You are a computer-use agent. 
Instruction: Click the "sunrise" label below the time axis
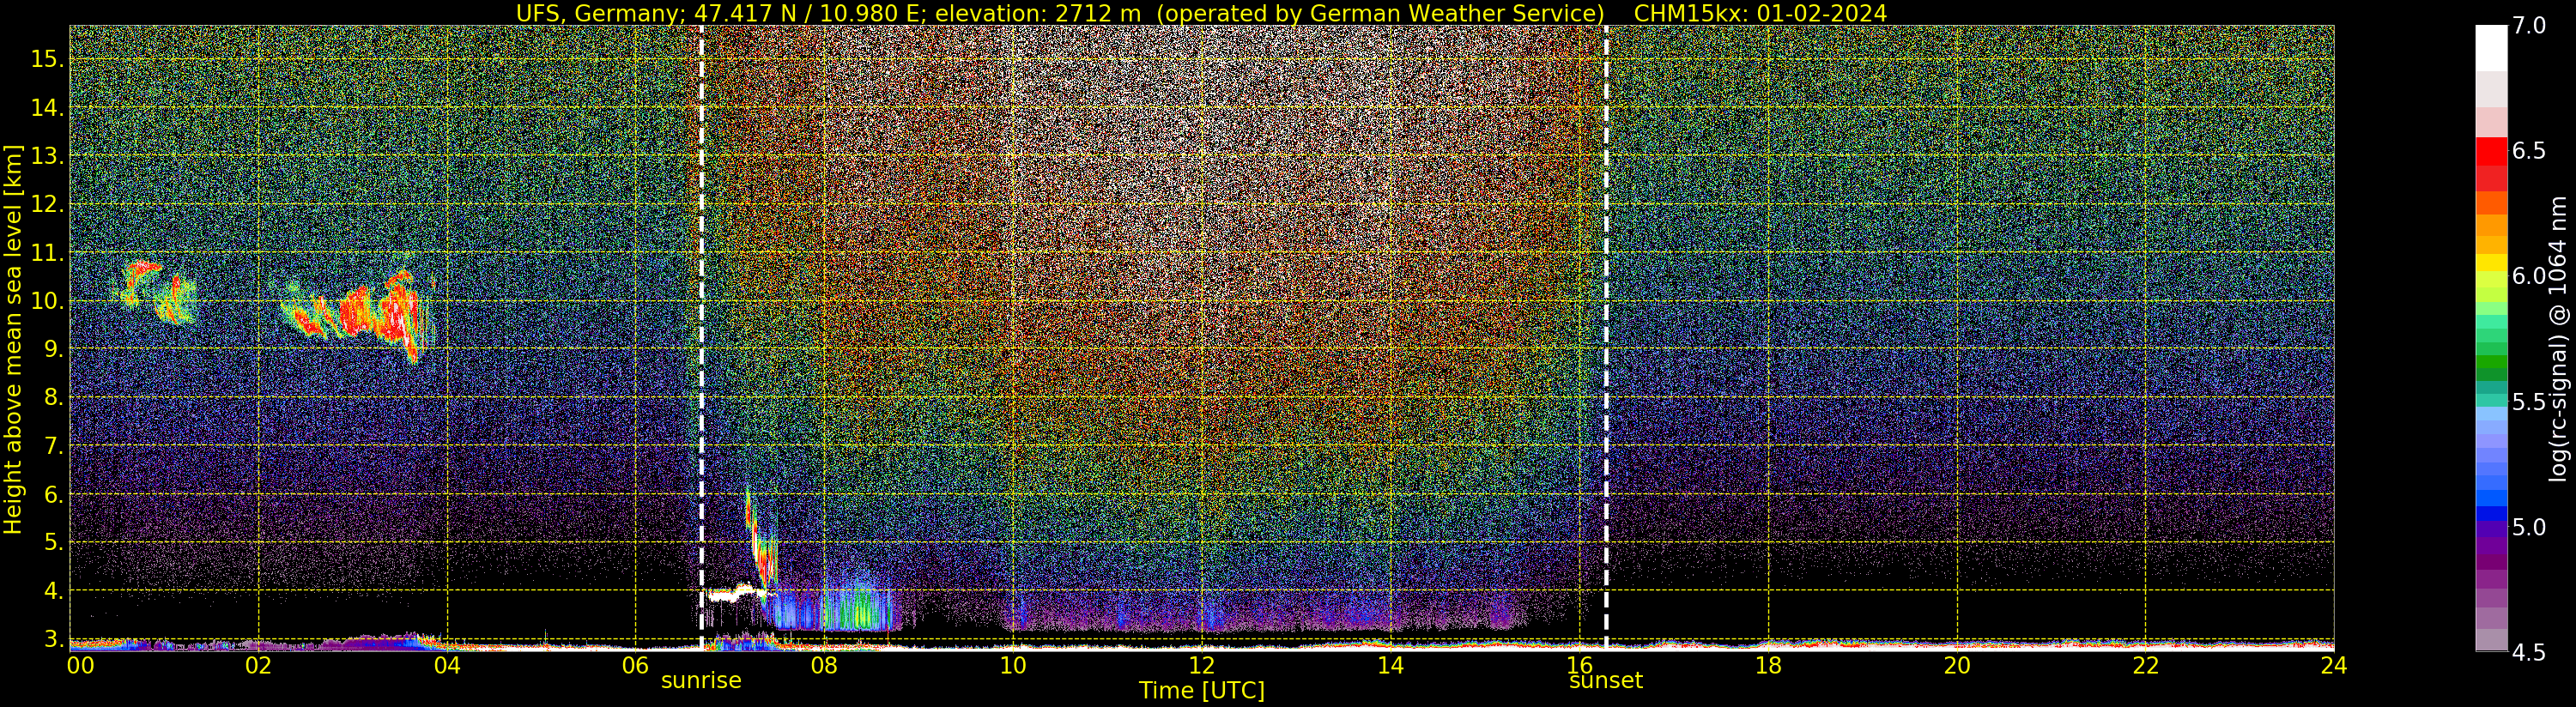[x=701, y=681]
